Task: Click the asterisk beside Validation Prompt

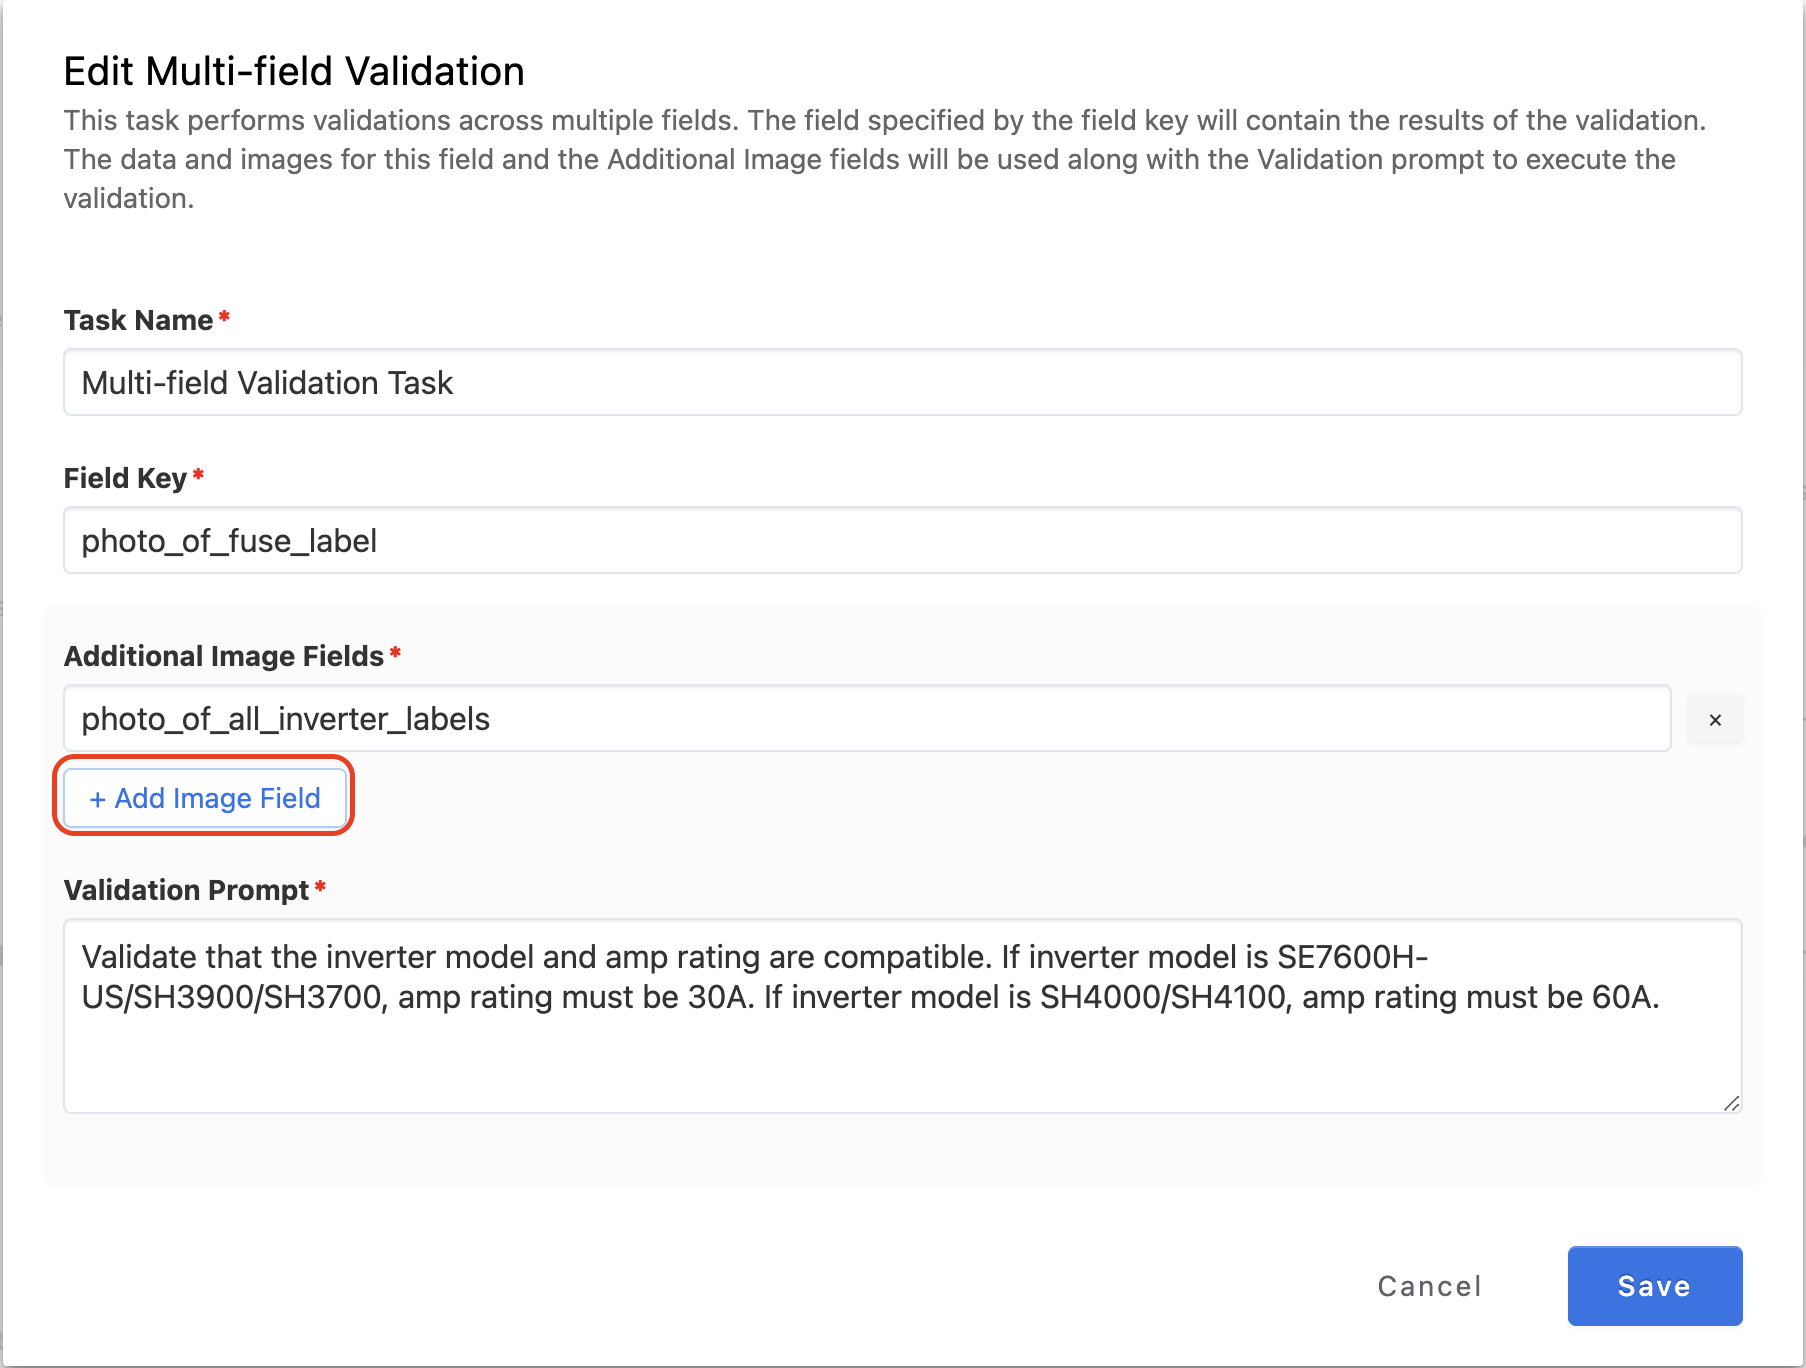Action: pos(320,887)
